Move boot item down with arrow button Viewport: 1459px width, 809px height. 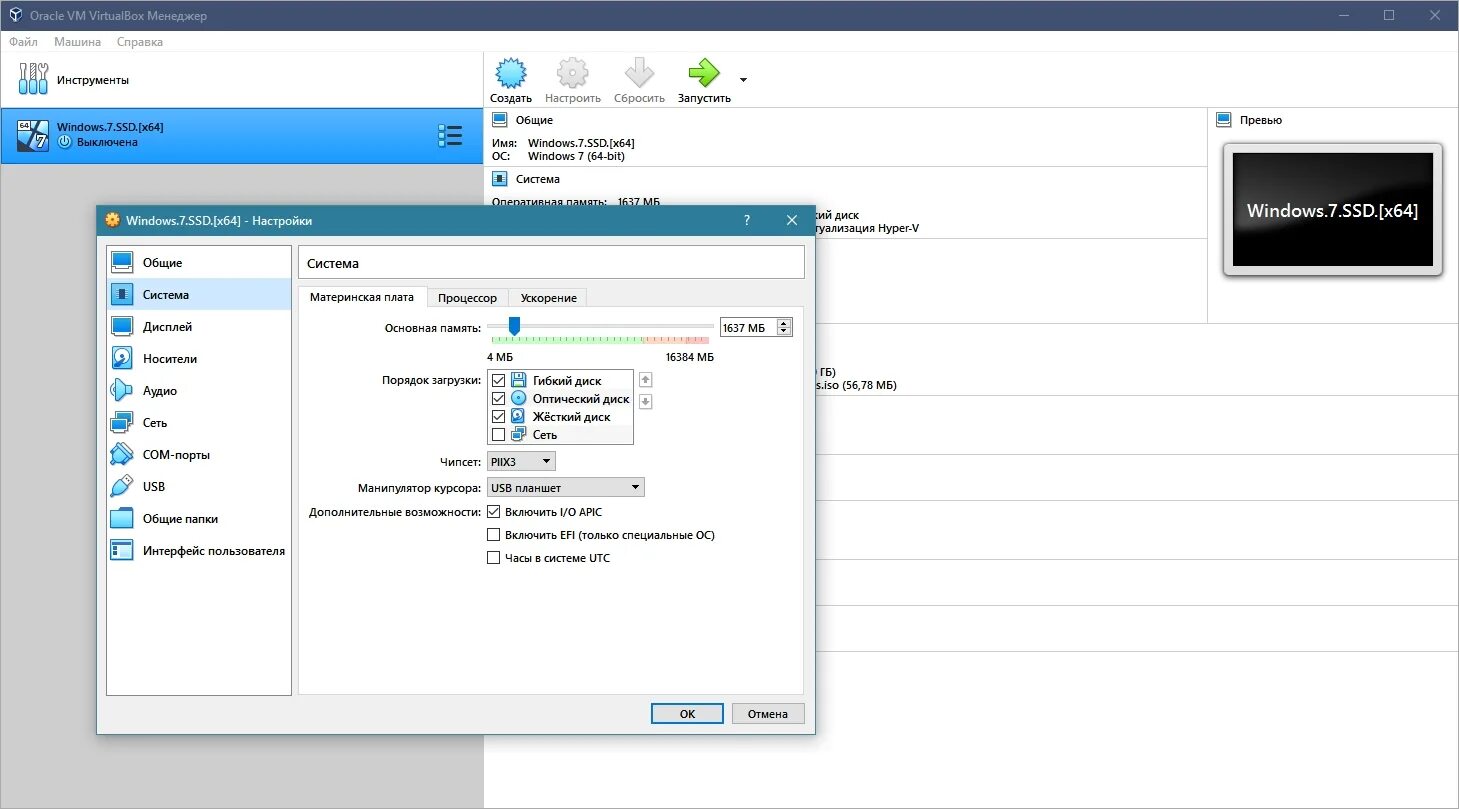[645, 402]
